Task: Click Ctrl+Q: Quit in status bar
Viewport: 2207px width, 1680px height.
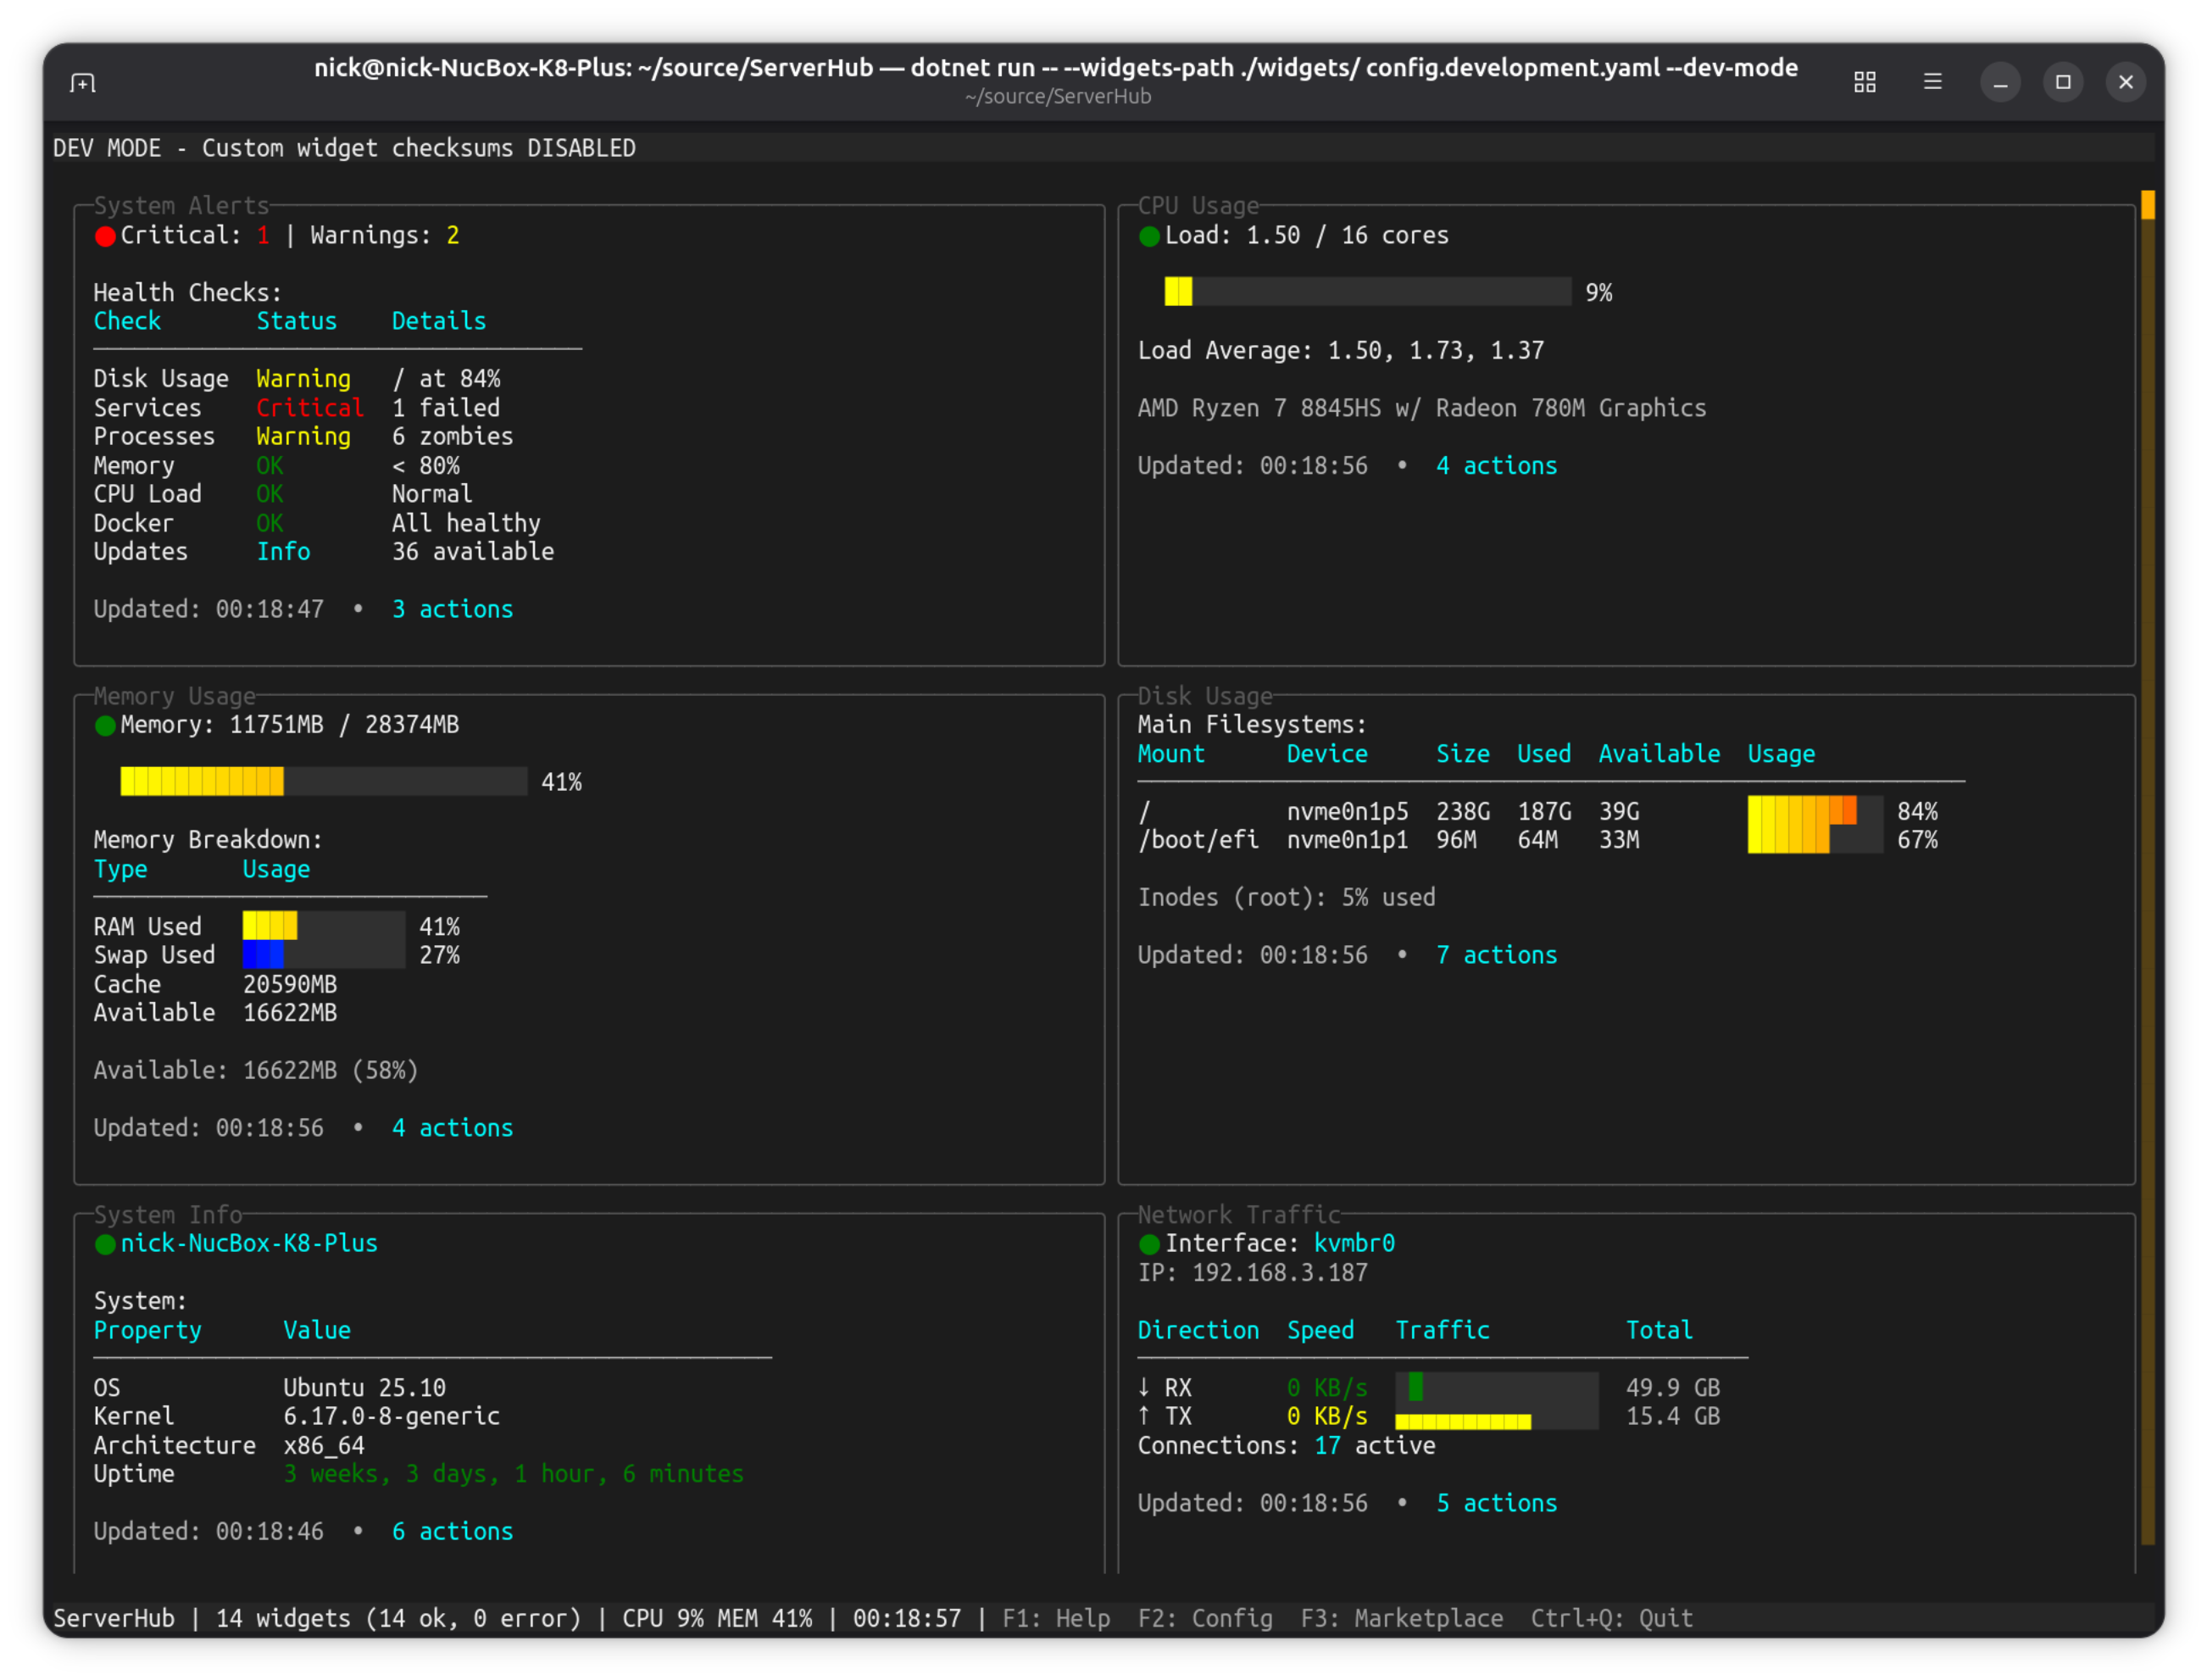Action: tap(1611, 1619)
